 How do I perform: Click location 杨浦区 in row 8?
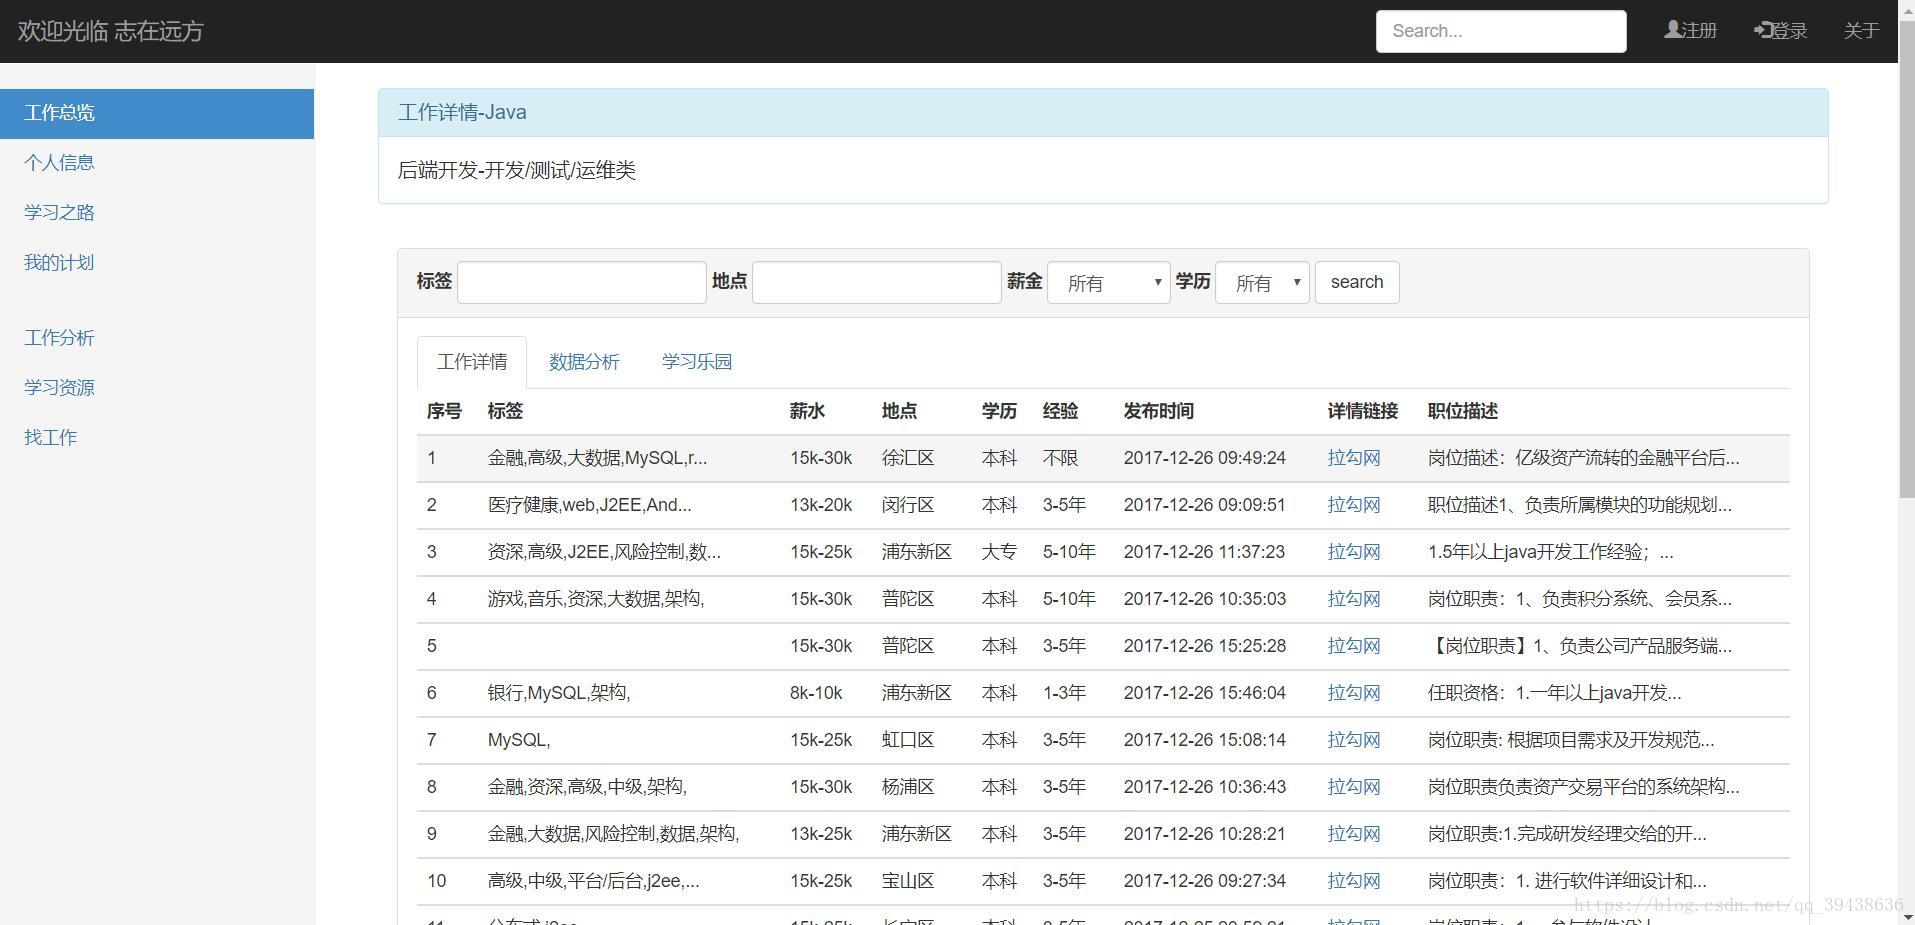pyautogui.click(x=908, y=787)
